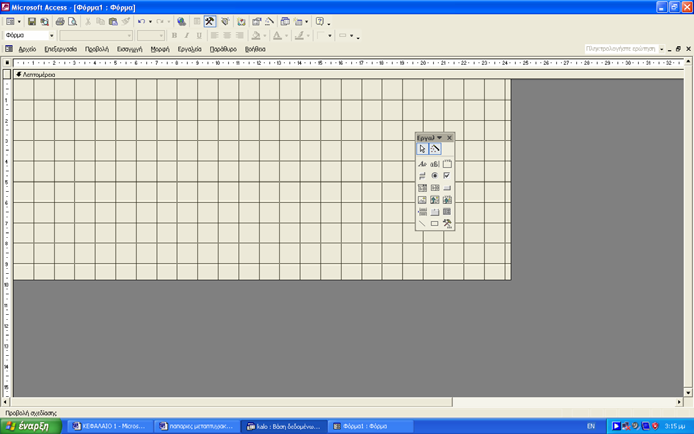Open Print Preview from the toolbar
This screenshot has width=694, height=434.
(72, 21)
